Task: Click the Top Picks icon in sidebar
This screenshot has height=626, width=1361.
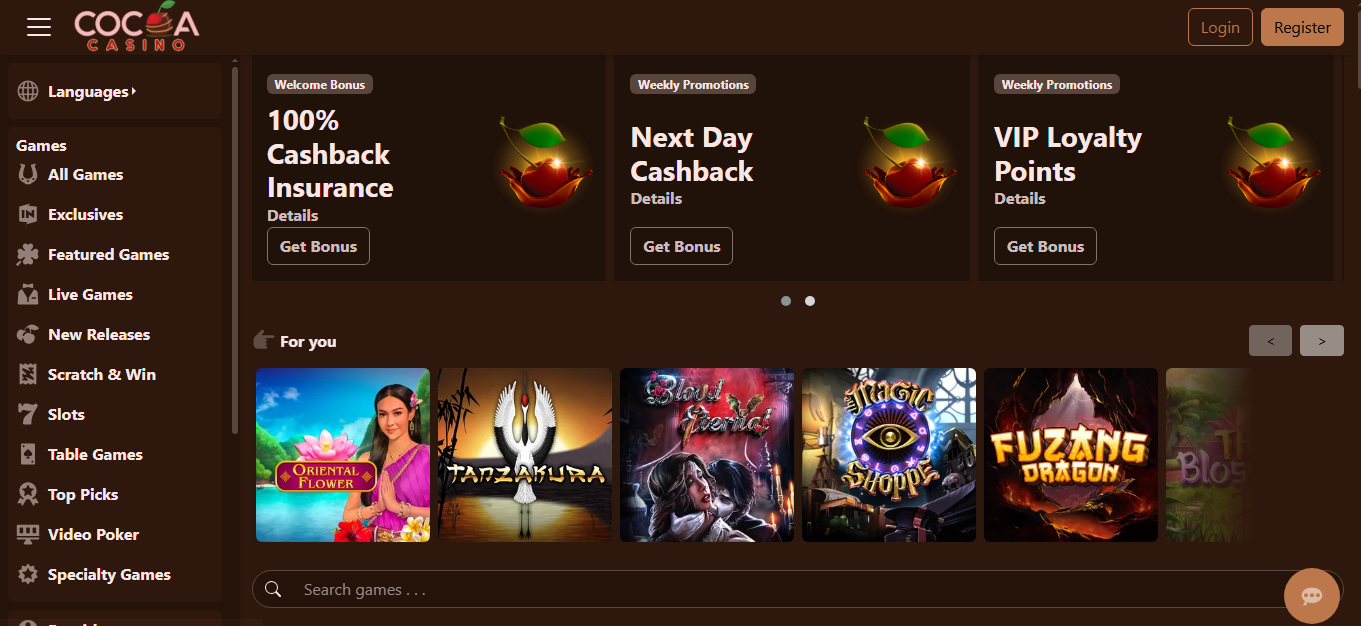Action: 28,494
